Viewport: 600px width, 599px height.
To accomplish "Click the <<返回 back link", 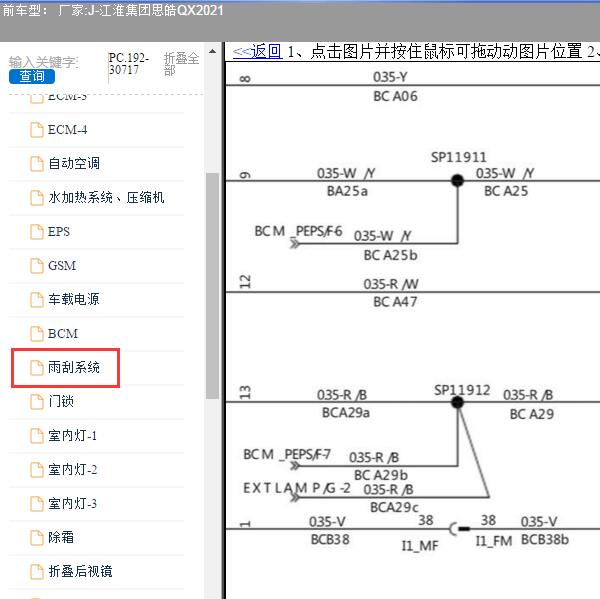I will tap(258, 51).
